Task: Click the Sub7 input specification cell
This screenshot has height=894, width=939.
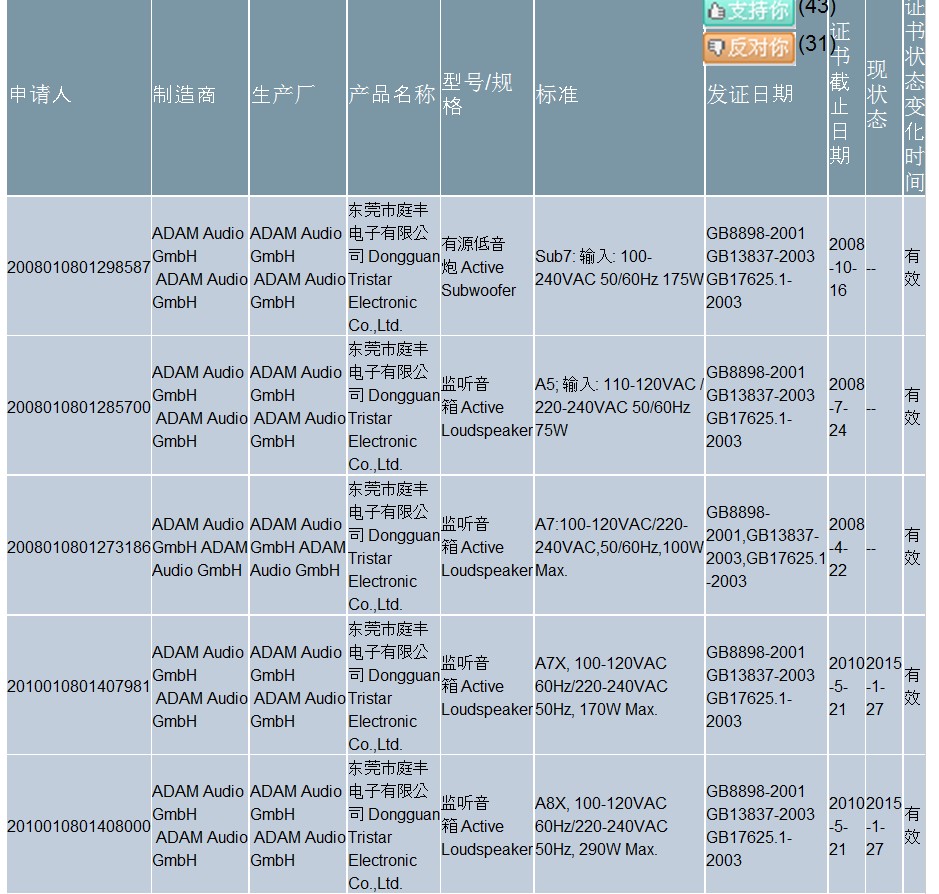Action: (x=619, y=268)
